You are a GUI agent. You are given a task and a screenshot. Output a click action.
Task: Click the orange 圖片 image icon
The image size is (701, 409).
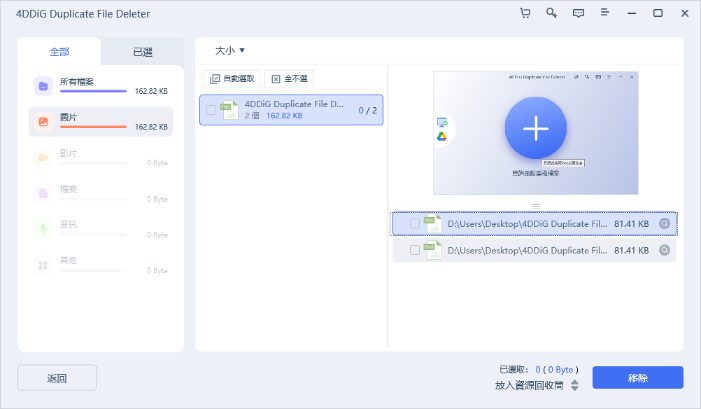click(43, 122)
